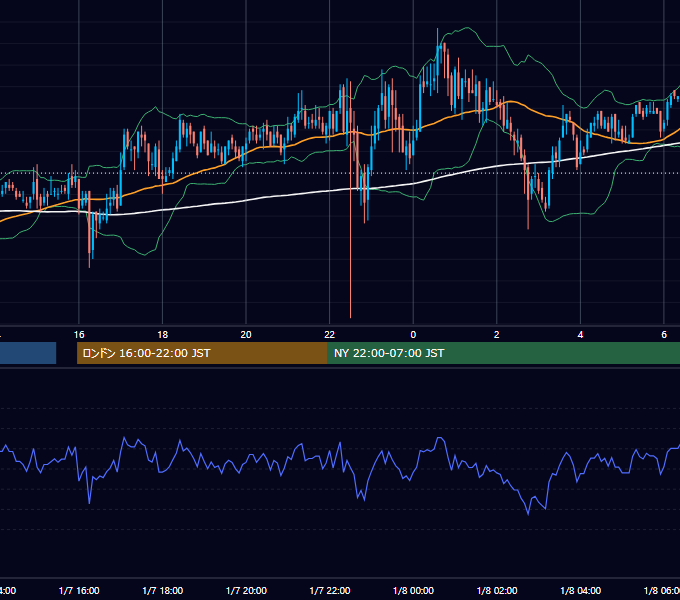Viewport: 680px width, 600px height.
Task: Click the upper time axis label 4
Action: [580, 335]
